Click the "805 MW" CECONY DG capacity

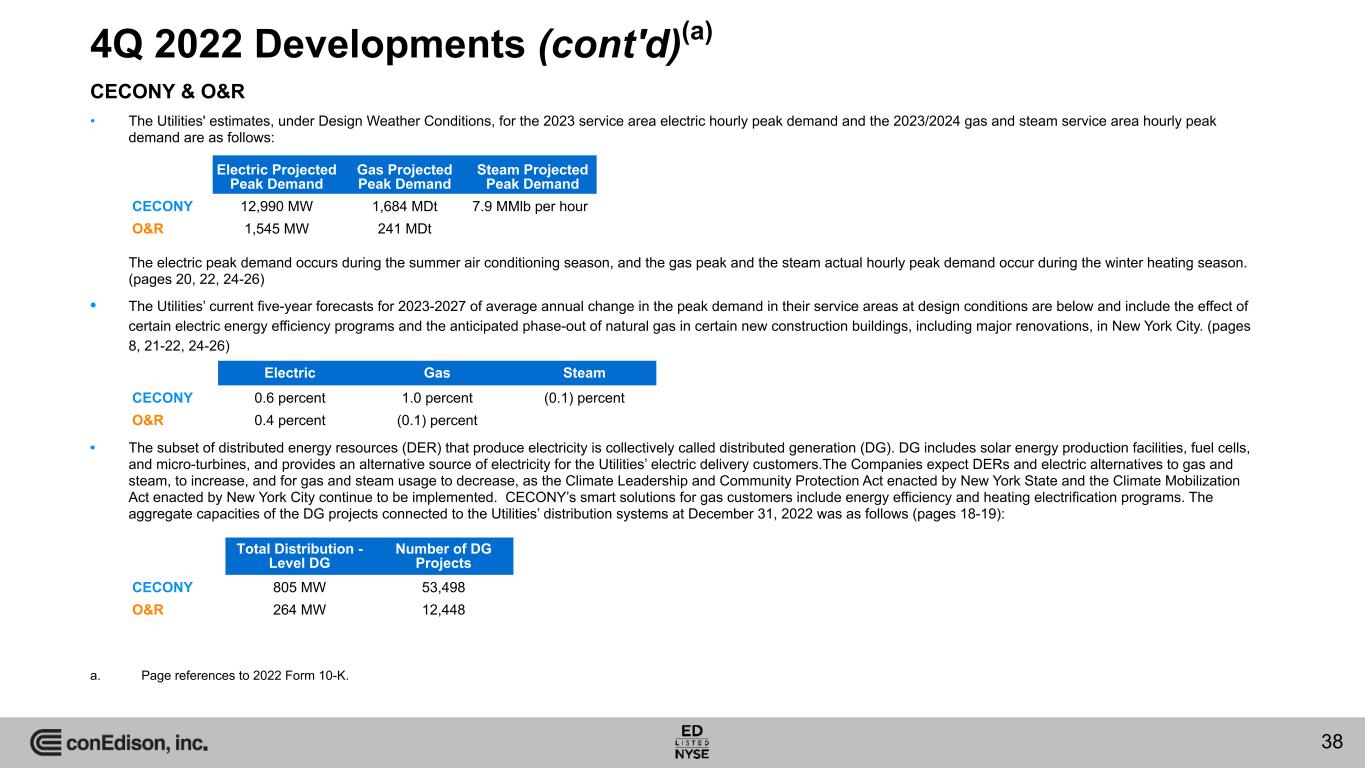pos(299,587)
